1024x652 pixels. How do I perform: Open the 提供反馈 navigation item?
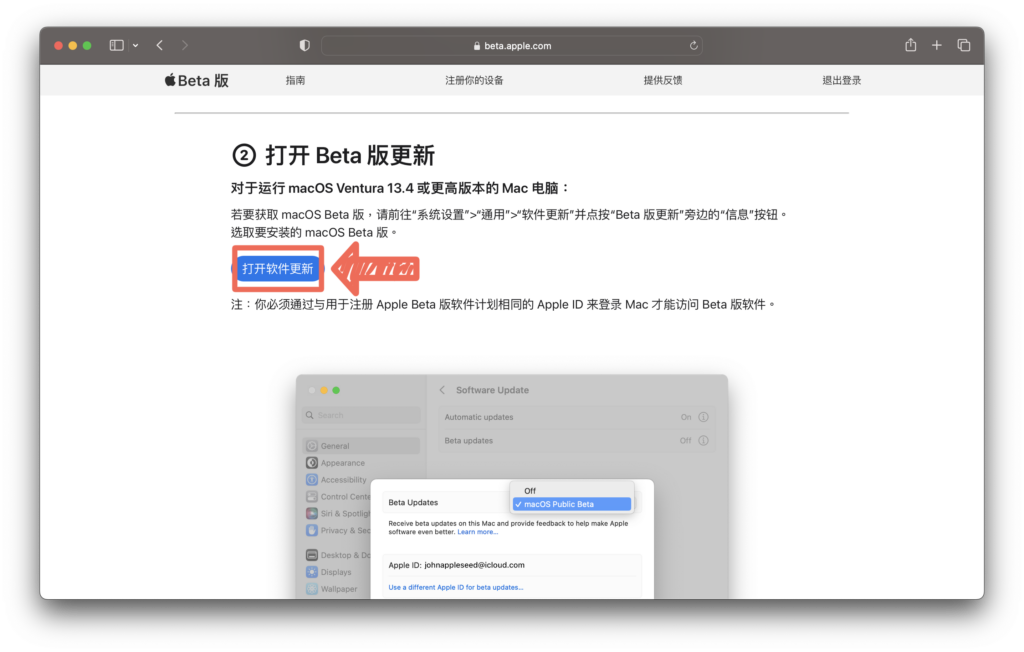(x=663, y=80)
